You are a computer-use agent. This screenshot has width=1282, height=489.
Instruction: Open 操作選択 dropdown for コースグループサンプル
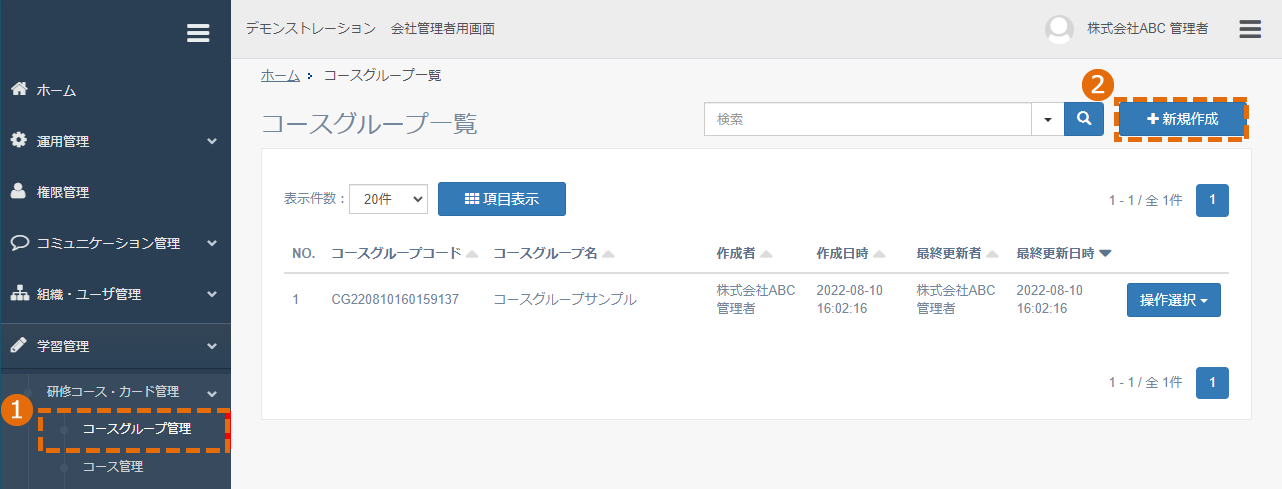[x=1174, y=300]
